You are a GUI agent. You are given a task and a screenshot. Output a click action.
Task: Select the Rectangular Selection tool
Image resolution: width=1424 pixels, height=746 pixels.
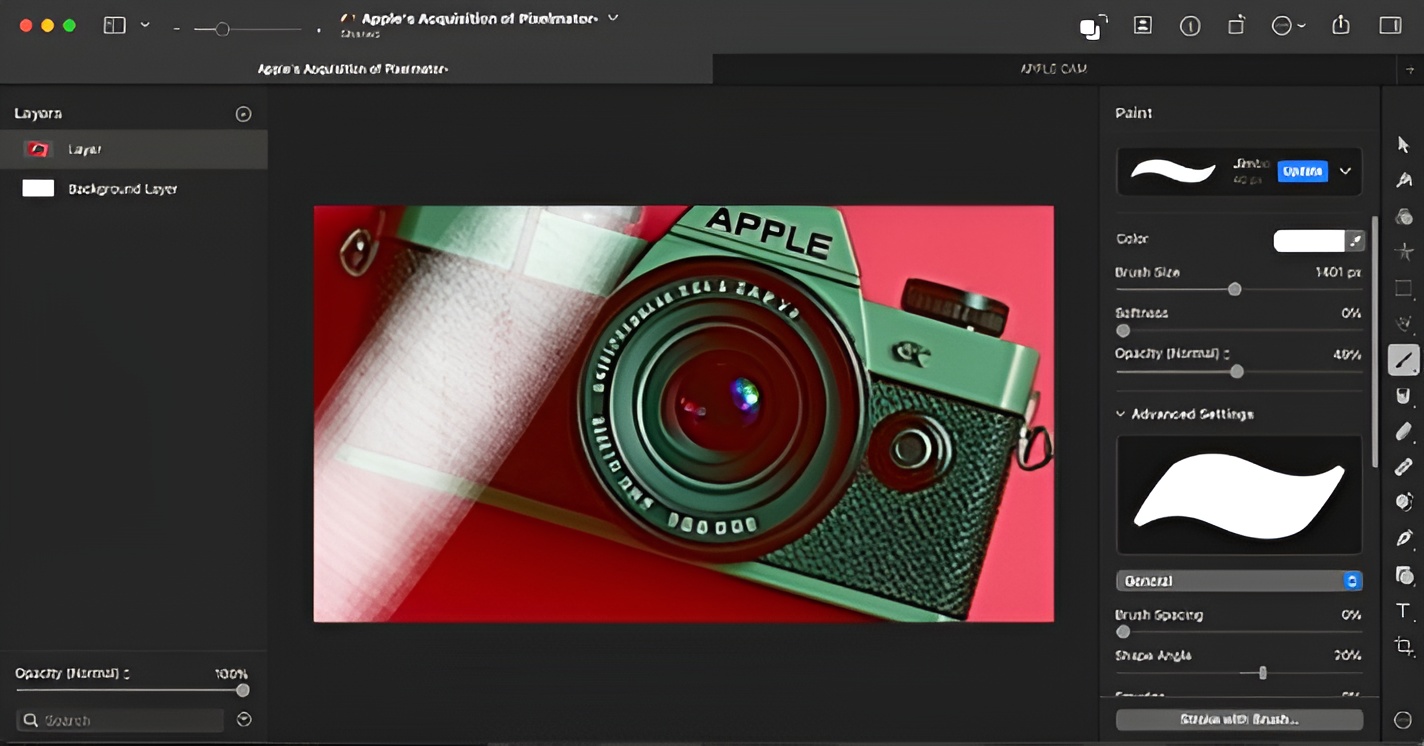point(1403,289)
